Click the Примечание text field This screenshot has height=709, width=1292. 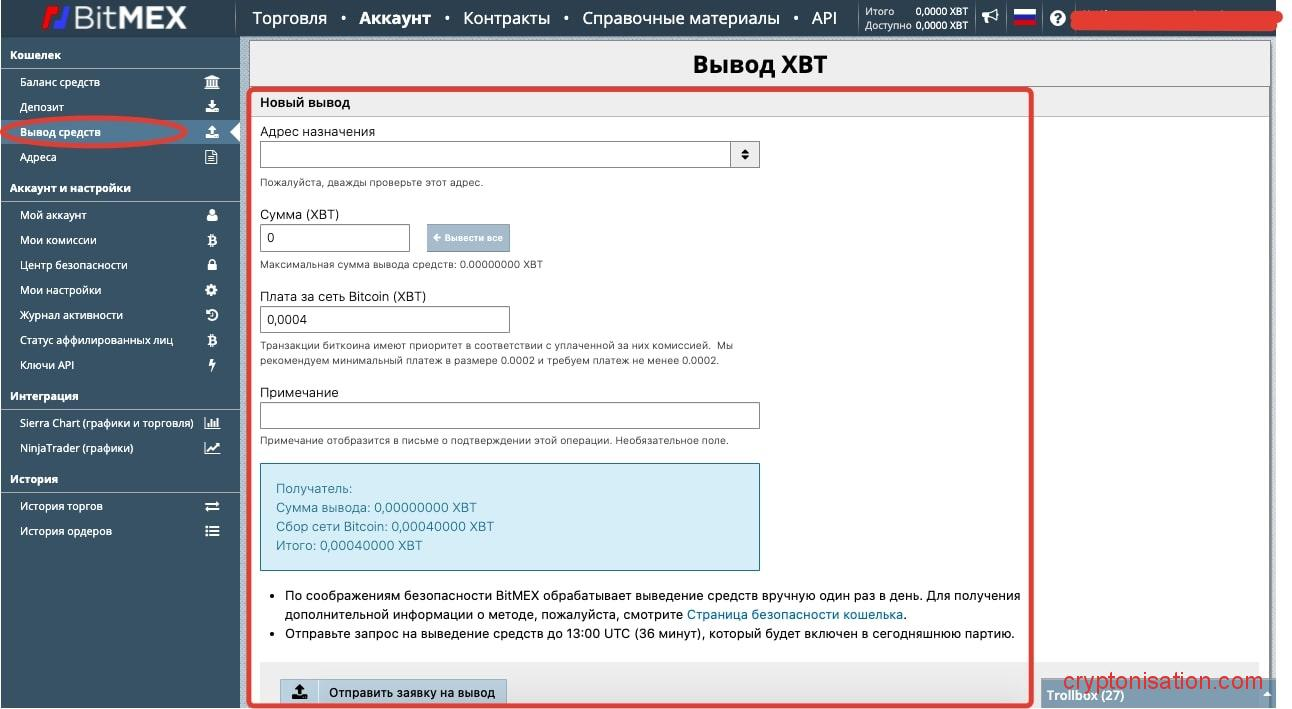(x=509, y=415)
